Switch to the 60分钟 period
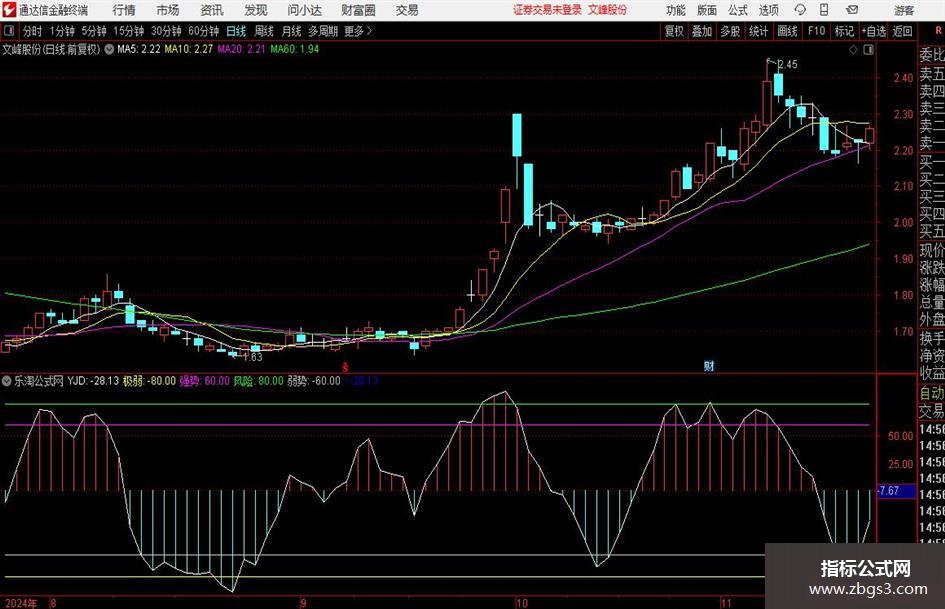Viewport: 945px width, 609px height. coord(203,31)
